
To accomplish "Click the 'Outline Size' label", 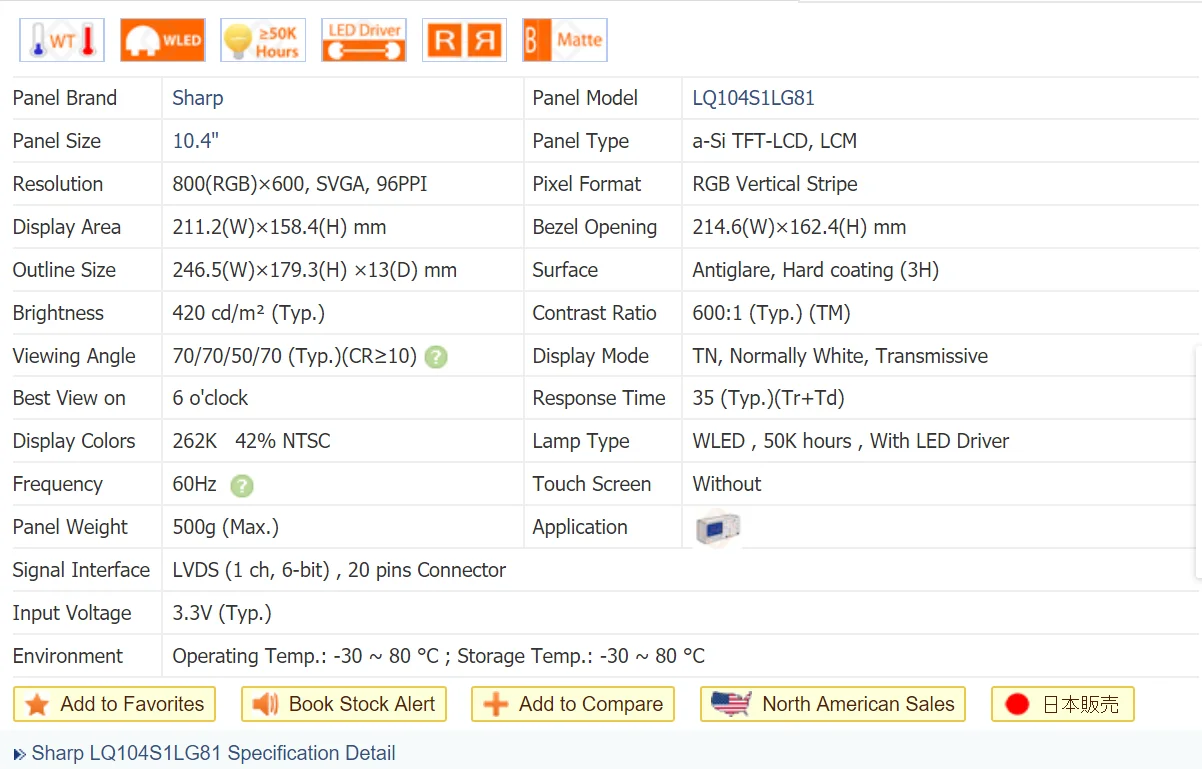I will [64, 270].
